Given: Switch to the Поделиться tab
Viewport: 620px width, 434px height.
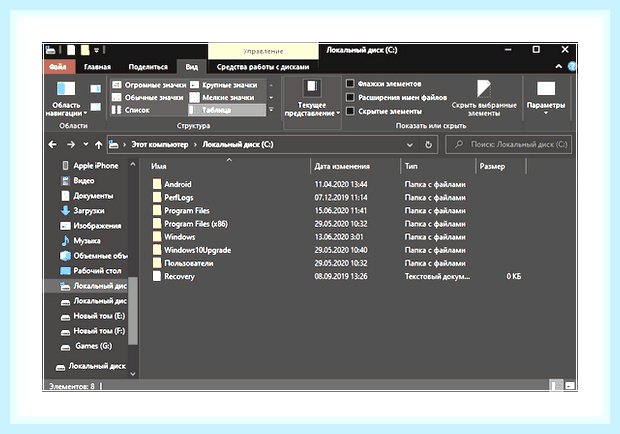Looking at the screenshot, I should [x=148, y=67].
